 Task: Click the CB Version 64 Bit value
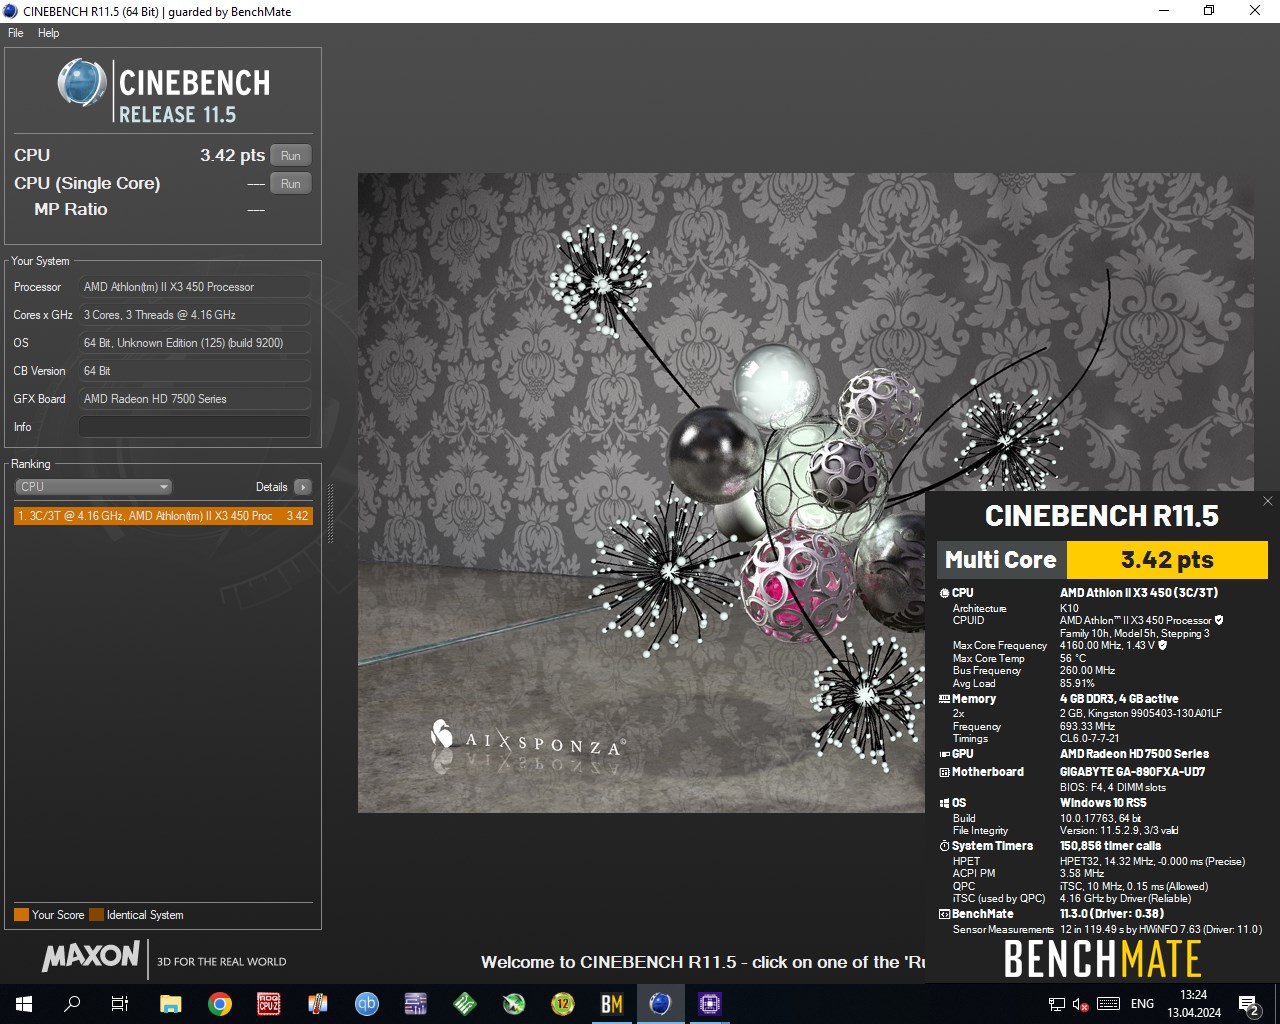(x=195, y=371)
